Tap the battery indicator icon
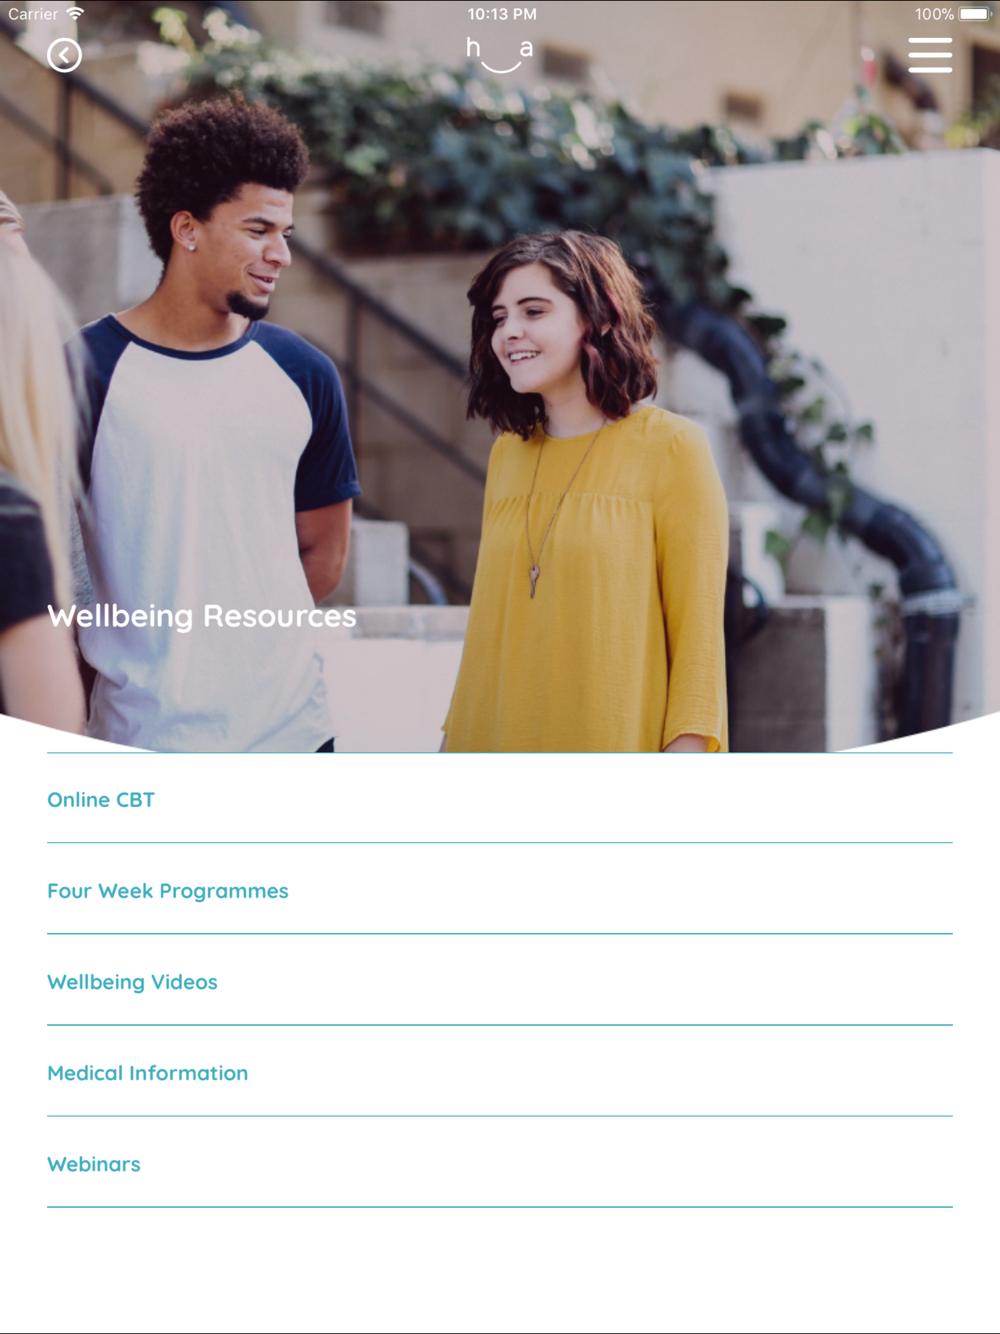Image resolution: width=1000 pixels, height=1334 pixels. pos(975,14)
